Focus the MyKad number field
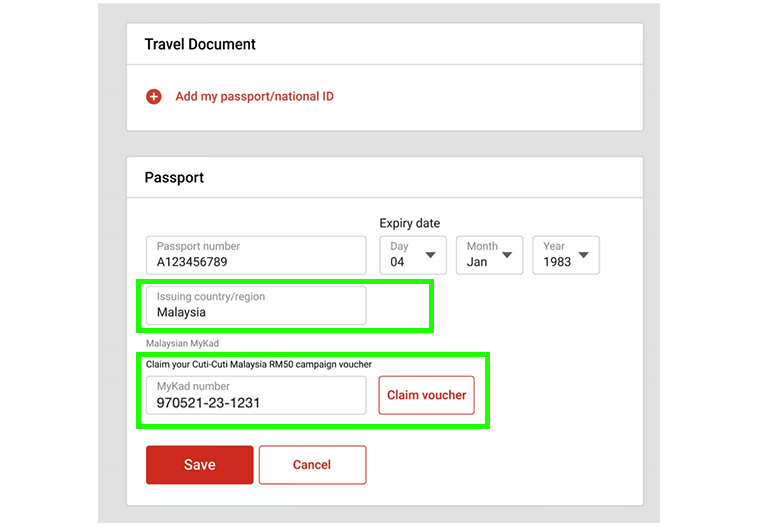This screenshot has height=529, width=769. click(256, 395)
